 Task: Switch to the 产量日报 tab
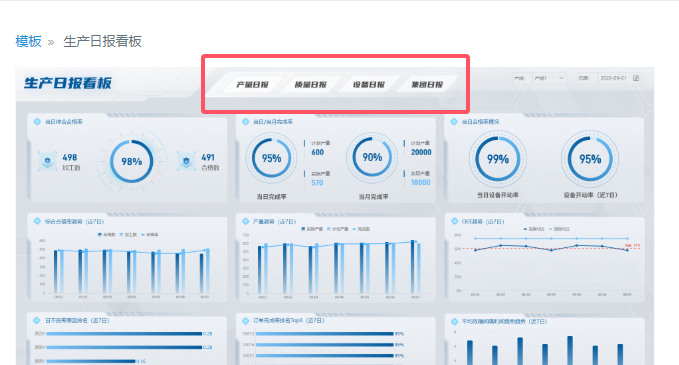coord(252,84)
